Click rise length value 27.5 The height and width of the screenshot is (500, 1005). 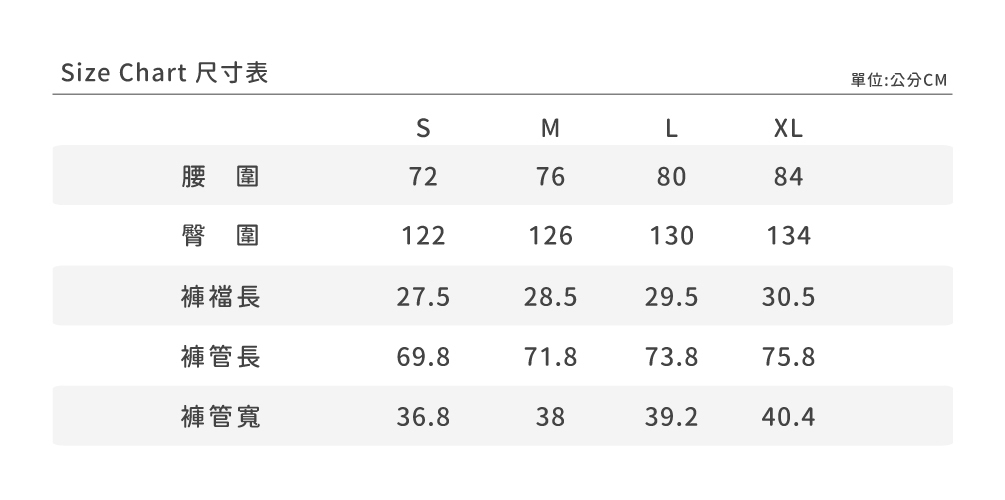(423, 297)
